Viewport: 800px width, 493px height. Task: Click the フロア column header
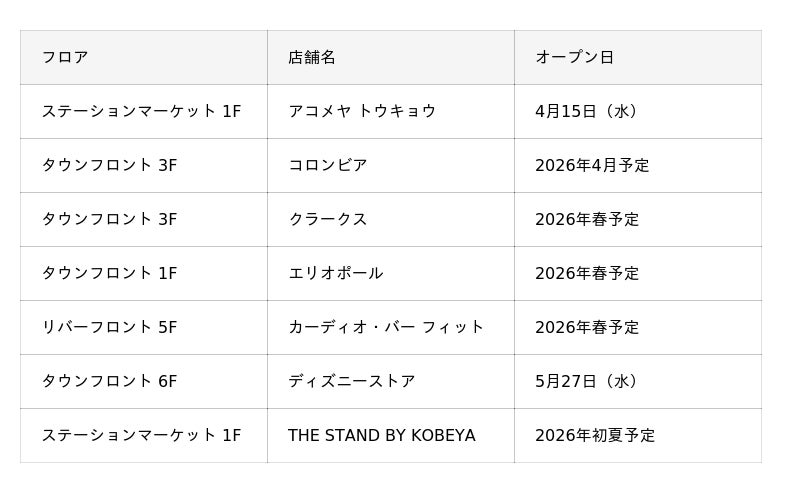point(65,58)
